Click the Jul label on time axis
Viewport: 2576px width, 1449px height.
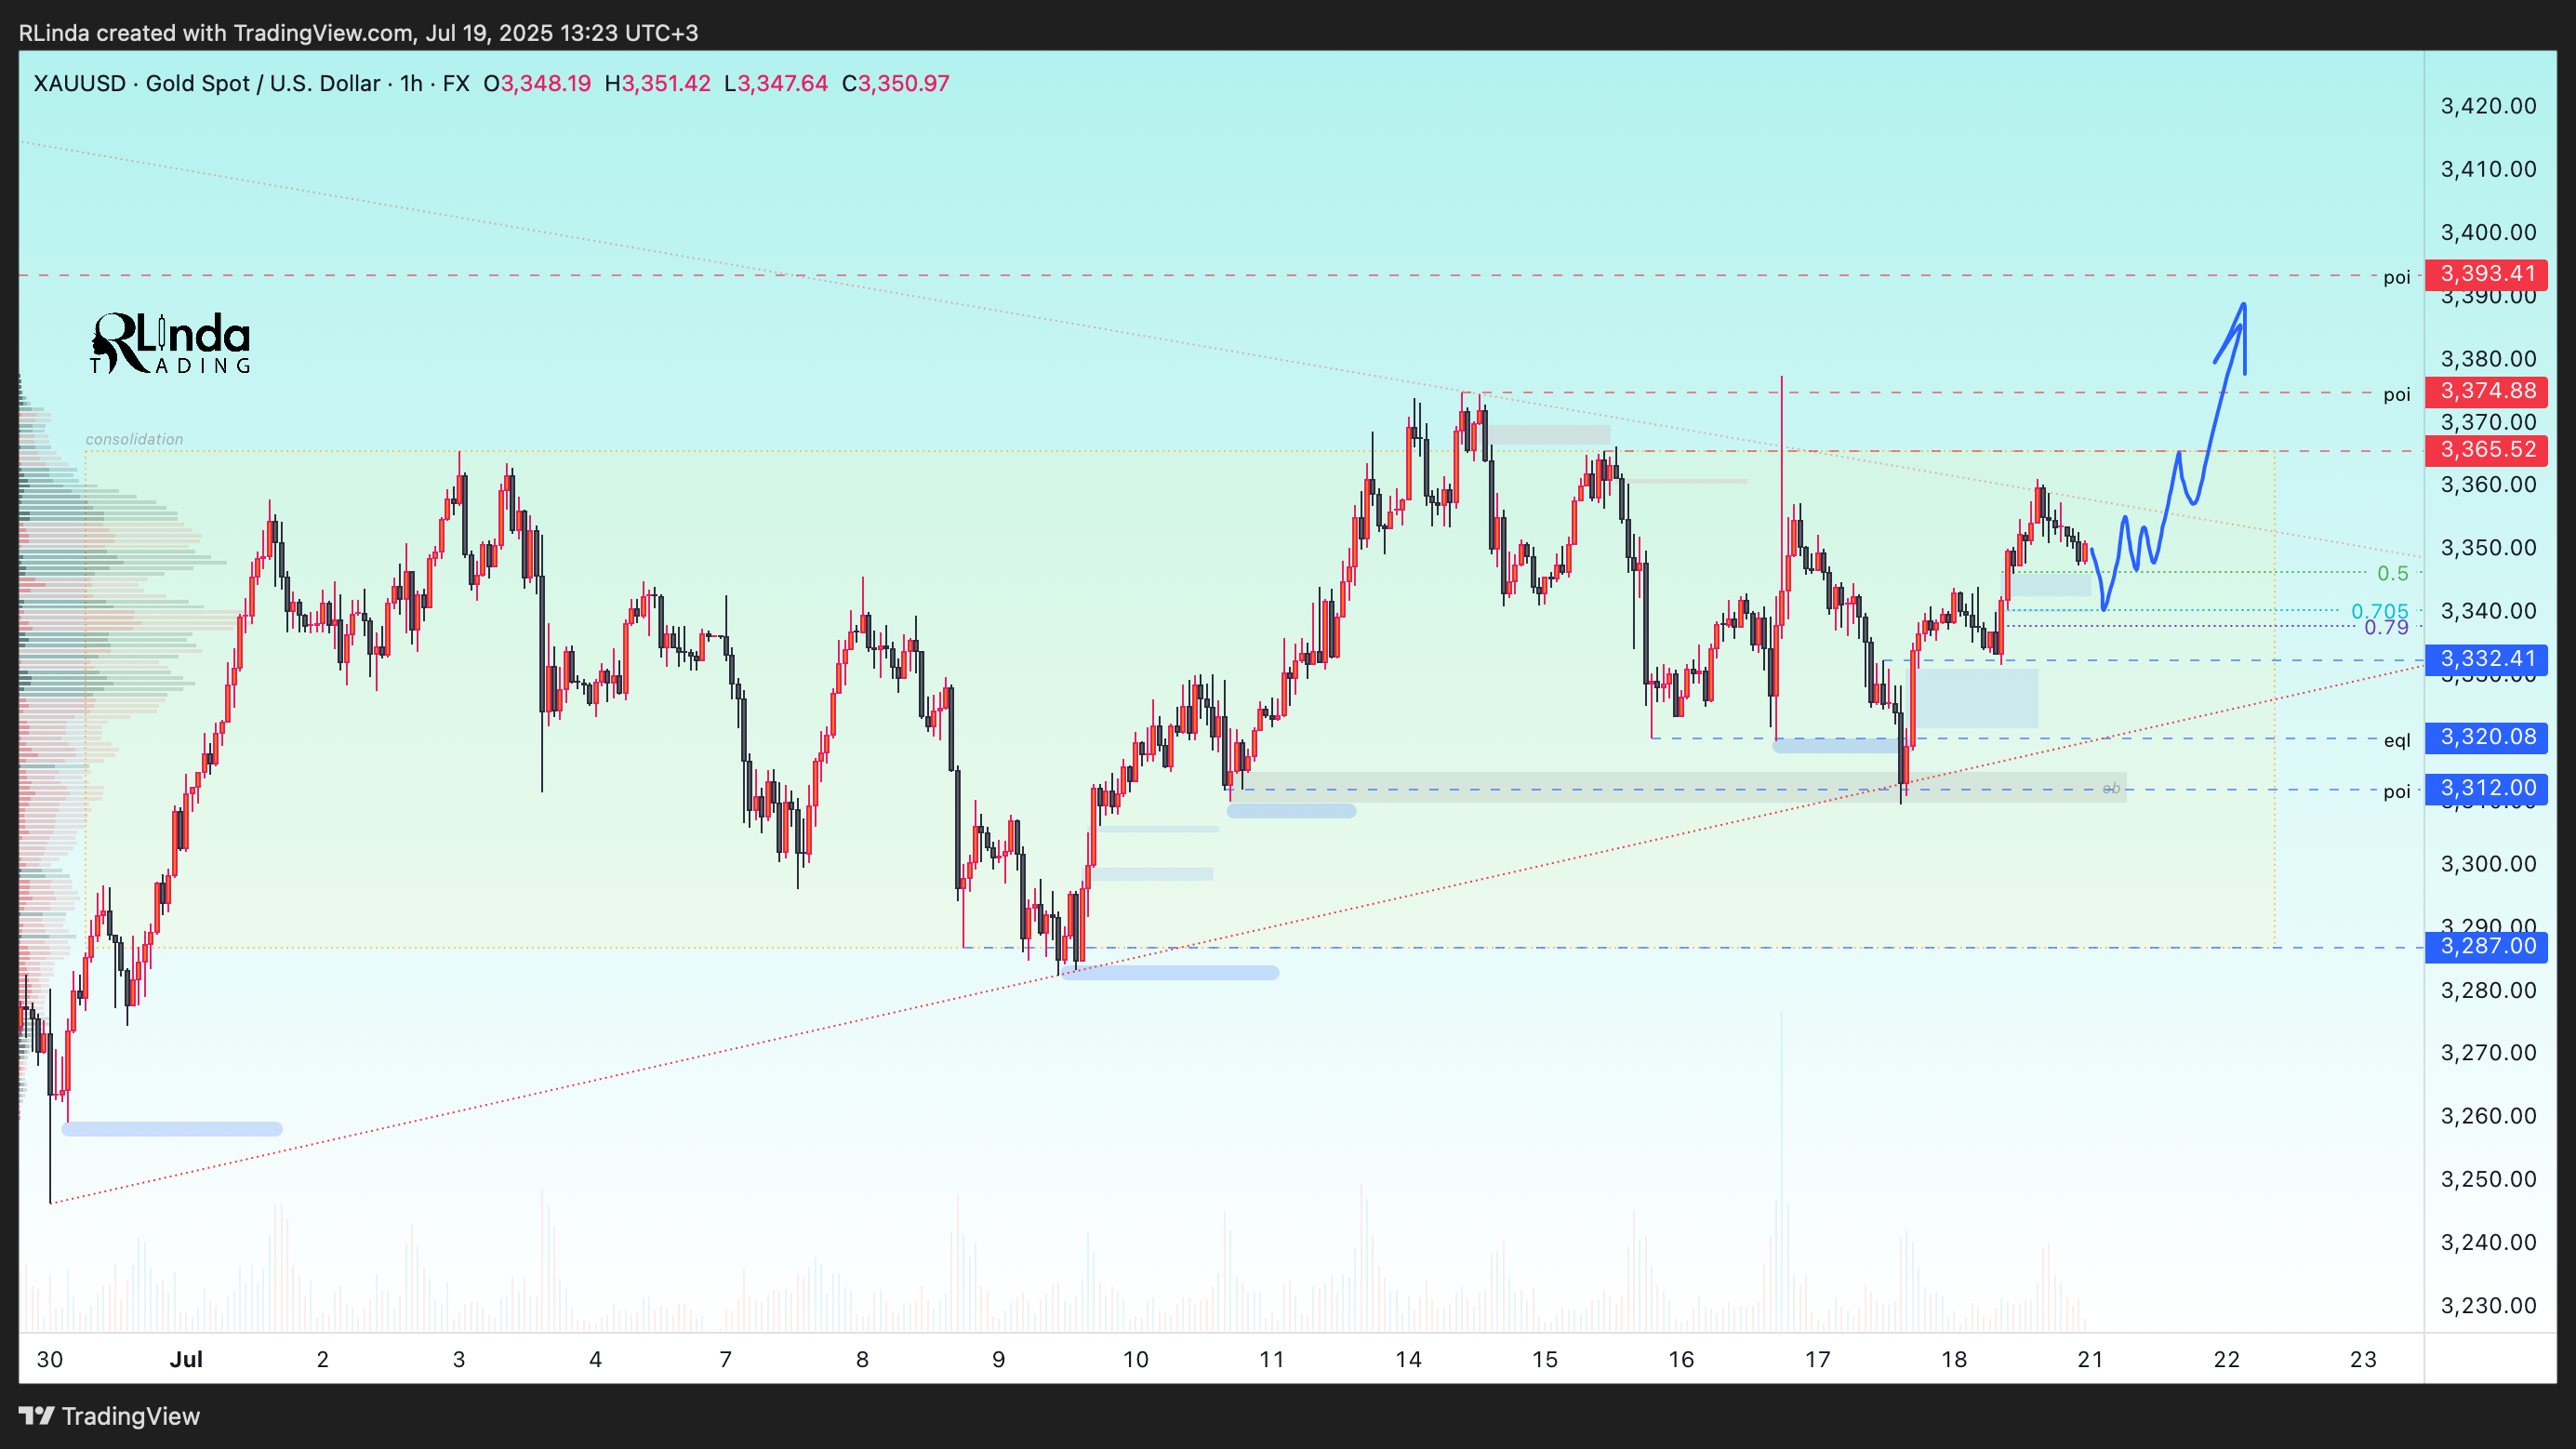[186, 1359]
